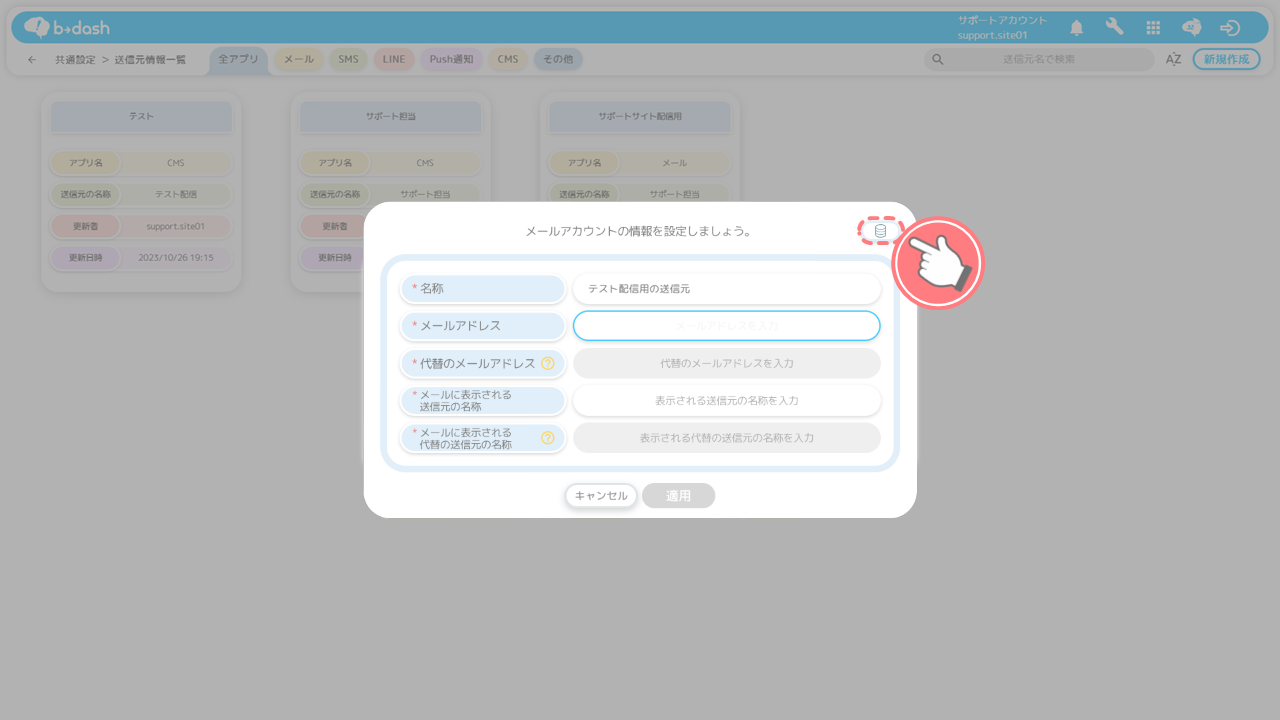Viewport: 1280px width, 720px height.
Task: Click the 新規作成 button
Action: point(1226,59)
